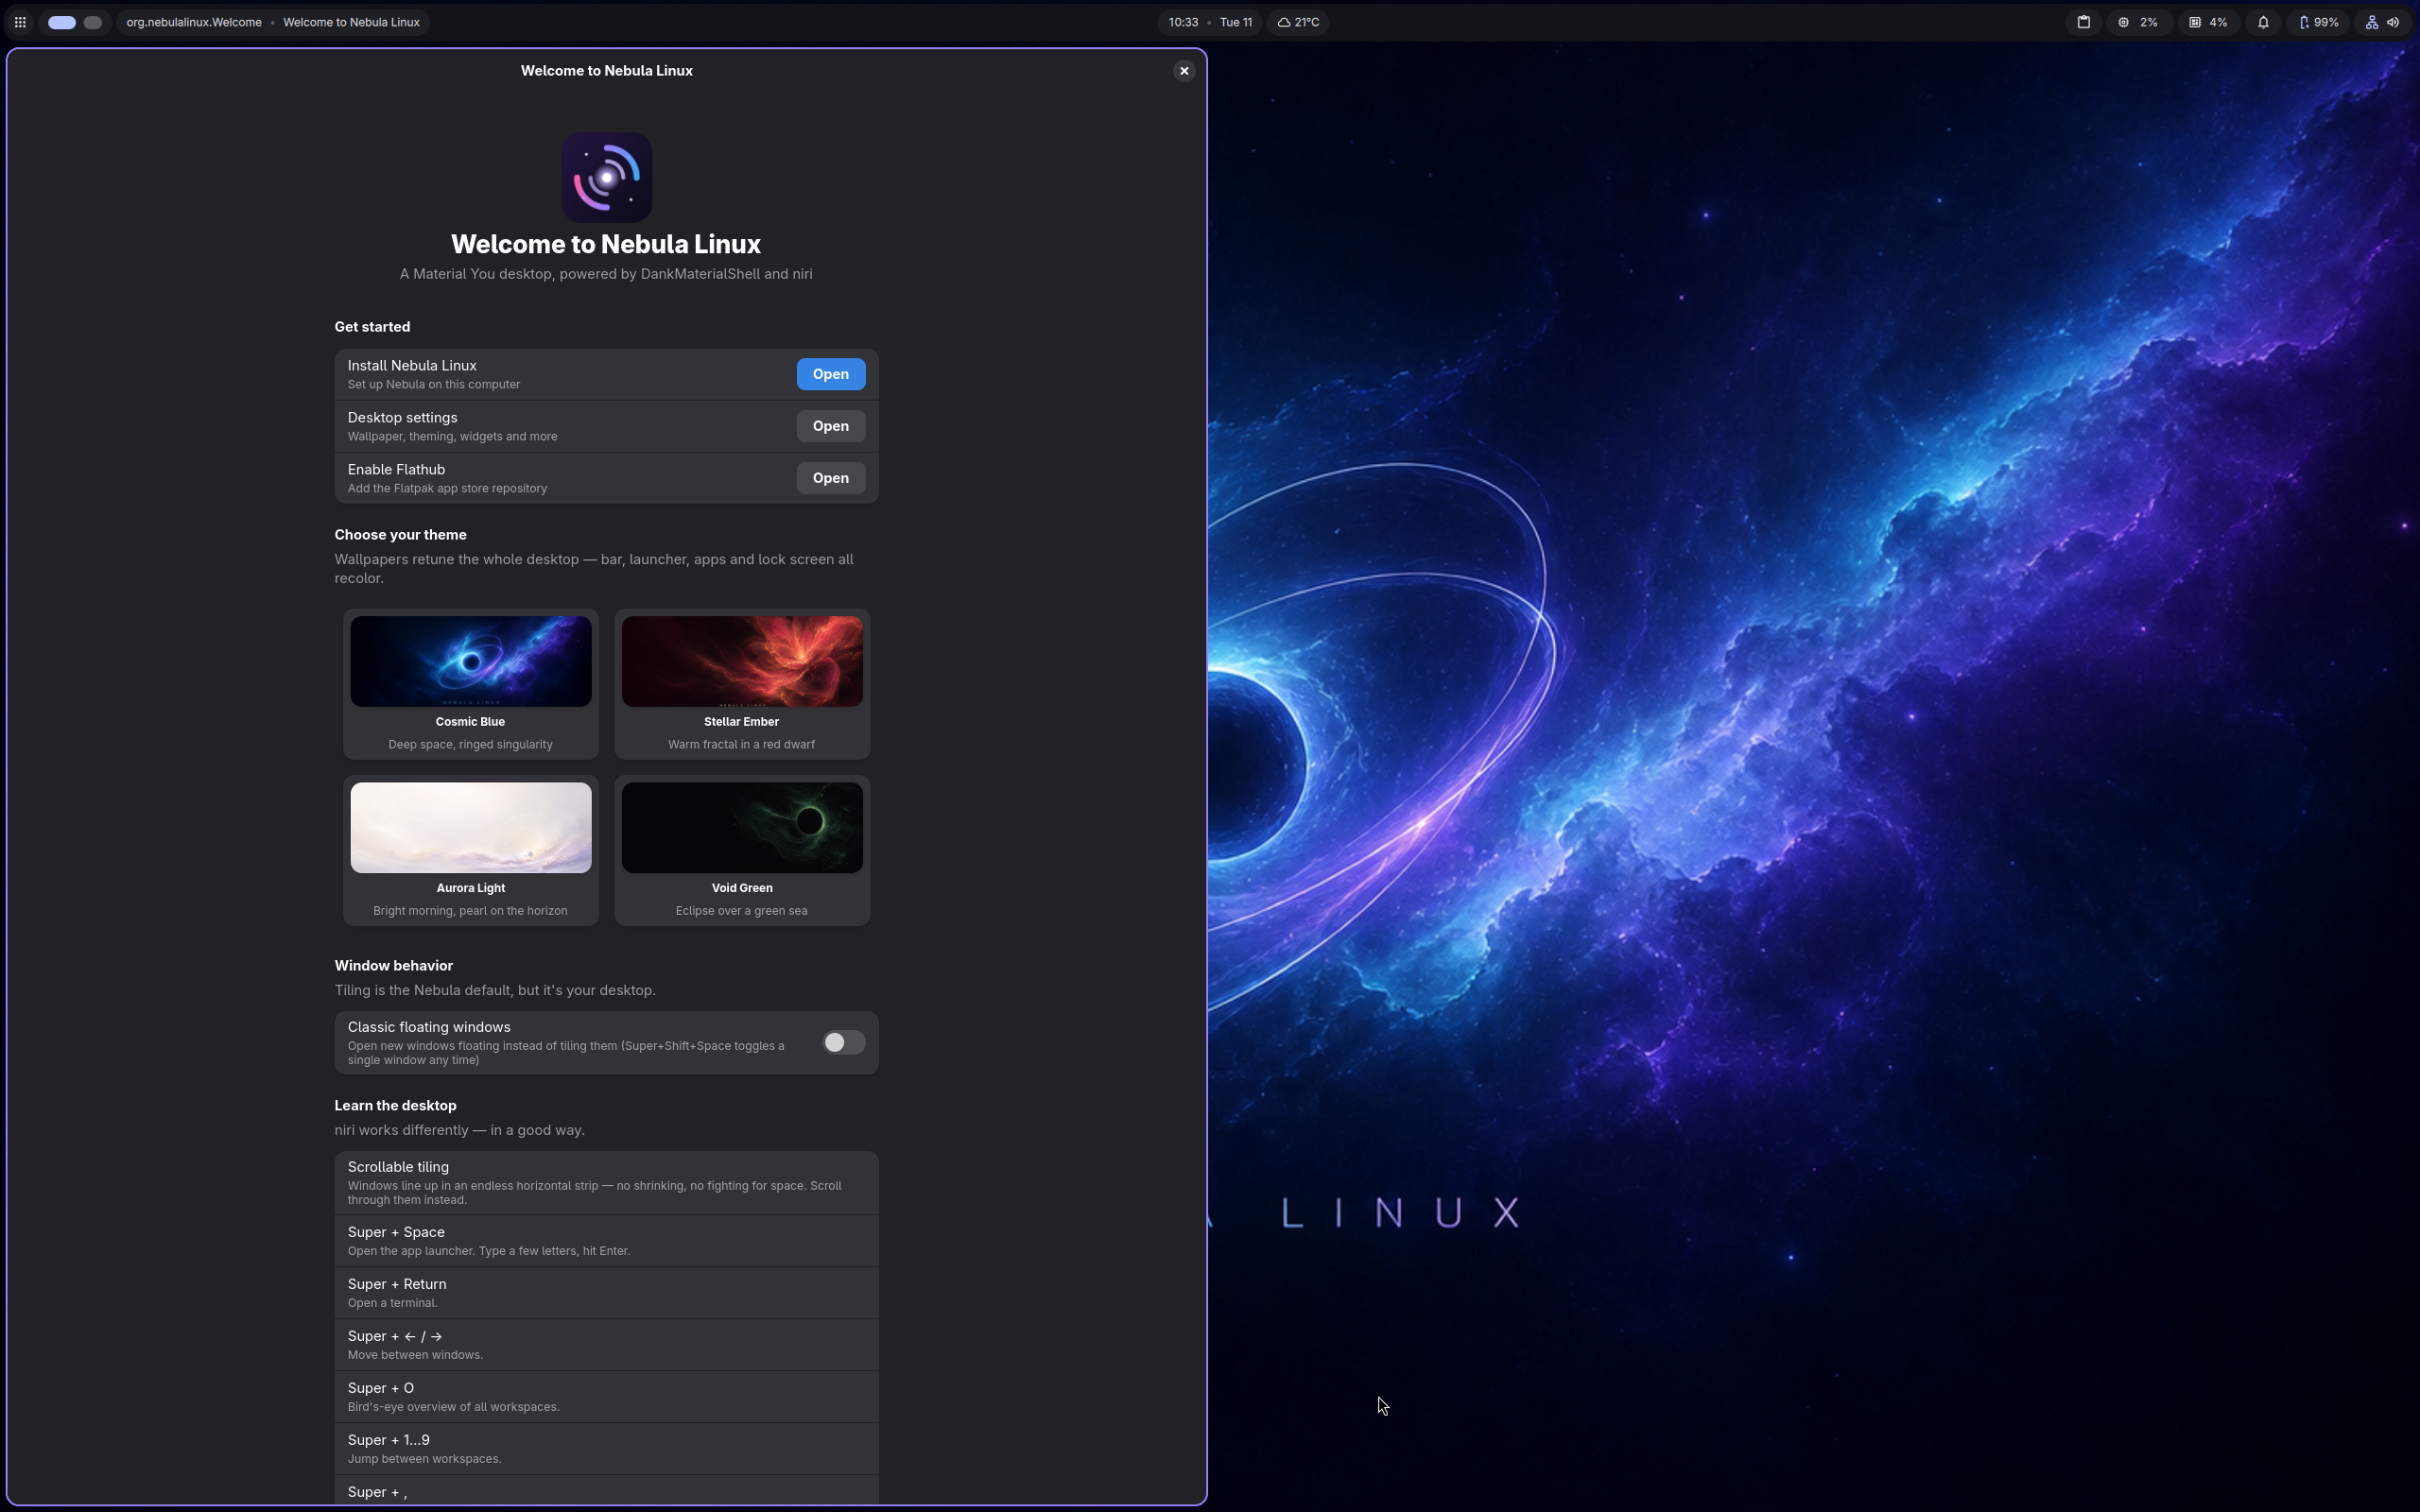The image size is (2420, 1512).
Task: Open the notifications bell
Action: 2263,22
